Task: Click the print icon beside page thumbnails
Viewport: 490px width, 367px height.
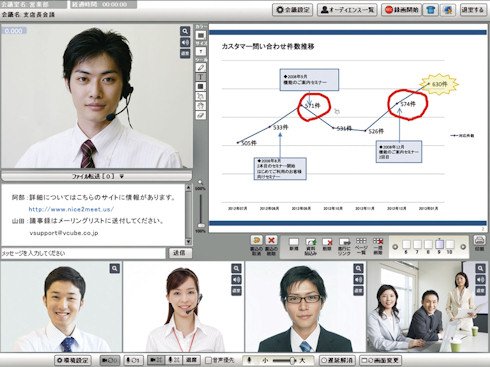Action: pos(479,240)
